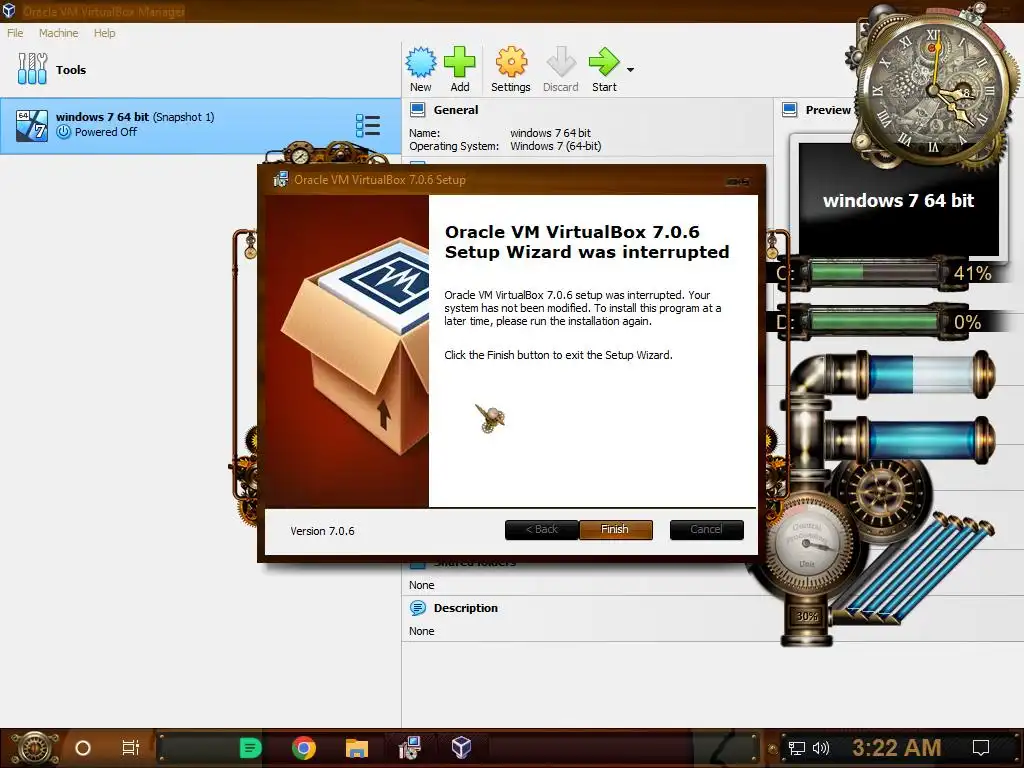Click the Description section header
This screenshot has width=1024, height=768.
tap(466, 608)
